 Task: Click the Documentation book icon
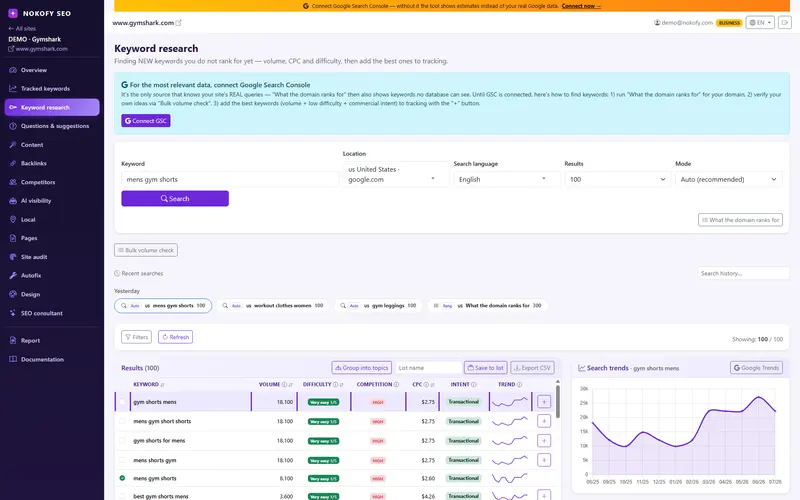click(13, 359)
